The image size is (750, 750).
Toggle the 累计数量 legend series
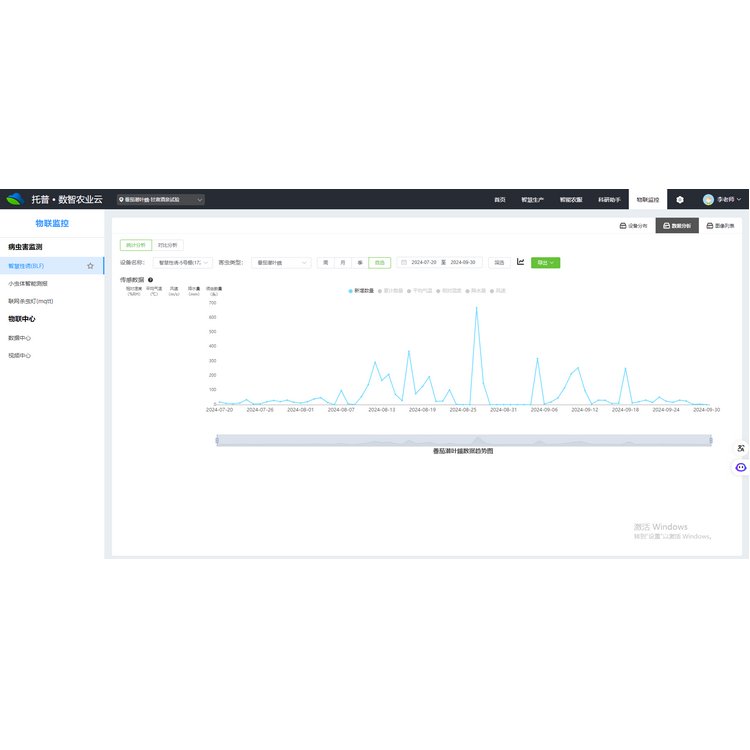click(391, 291)
